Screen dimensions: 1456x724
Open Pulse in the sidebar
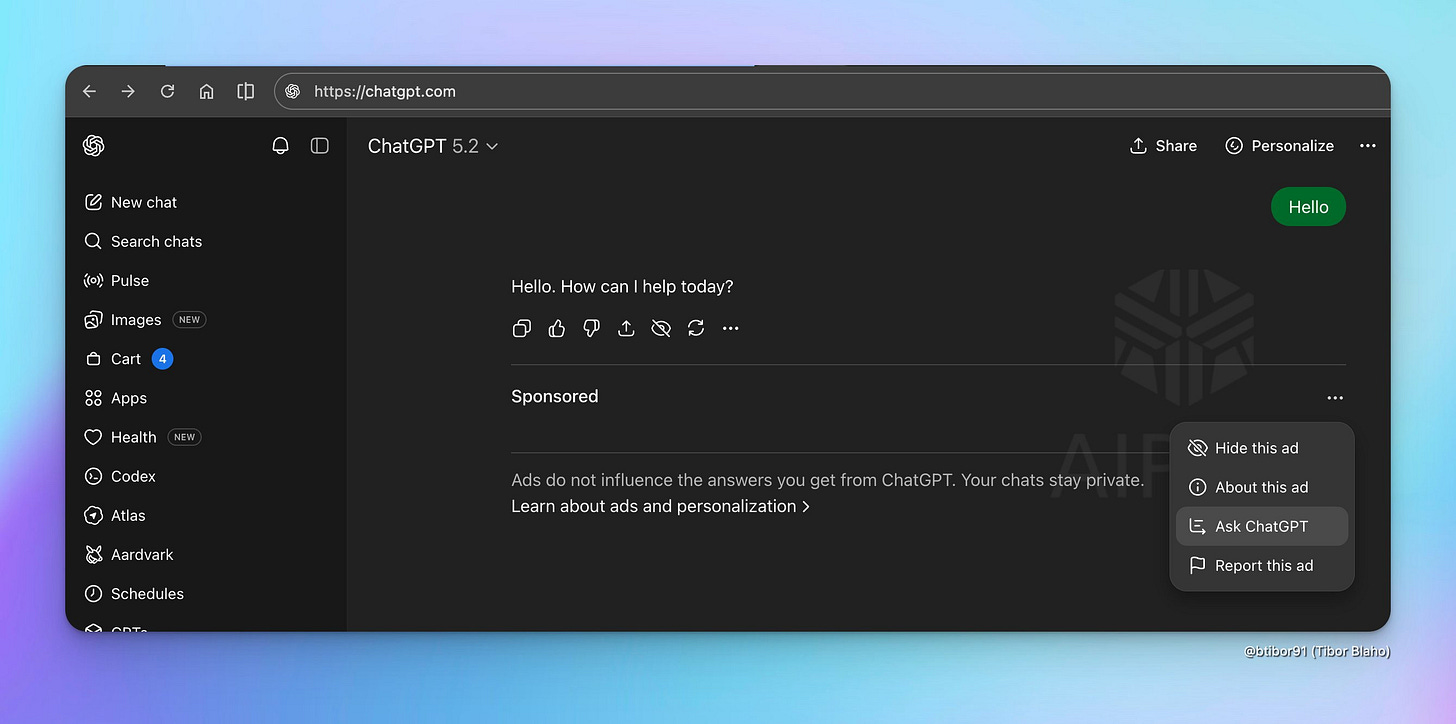(116, 280)
